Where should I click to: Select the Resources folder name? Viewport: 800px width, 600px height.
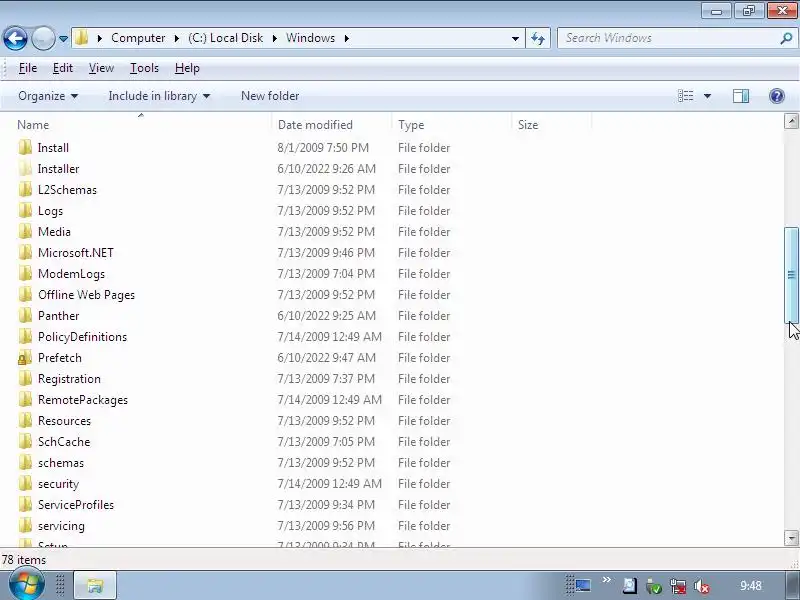point(64,421)
